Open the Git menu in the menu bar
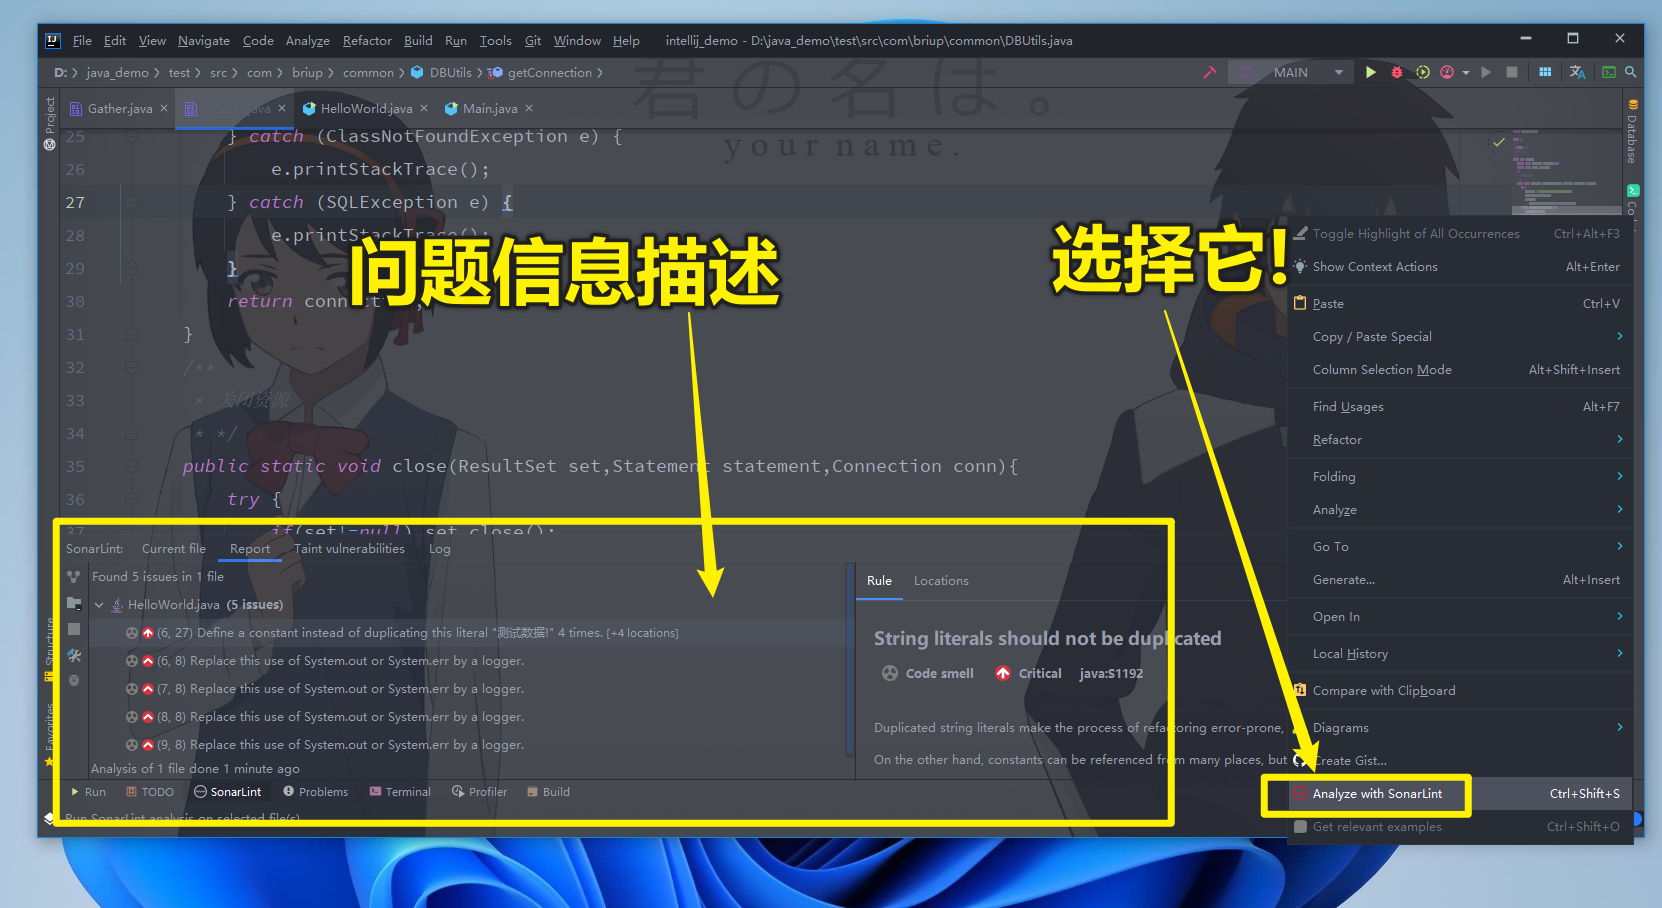Image resolution: width=1662 pixels, height=908 pixels. click(x=533, y=41)
